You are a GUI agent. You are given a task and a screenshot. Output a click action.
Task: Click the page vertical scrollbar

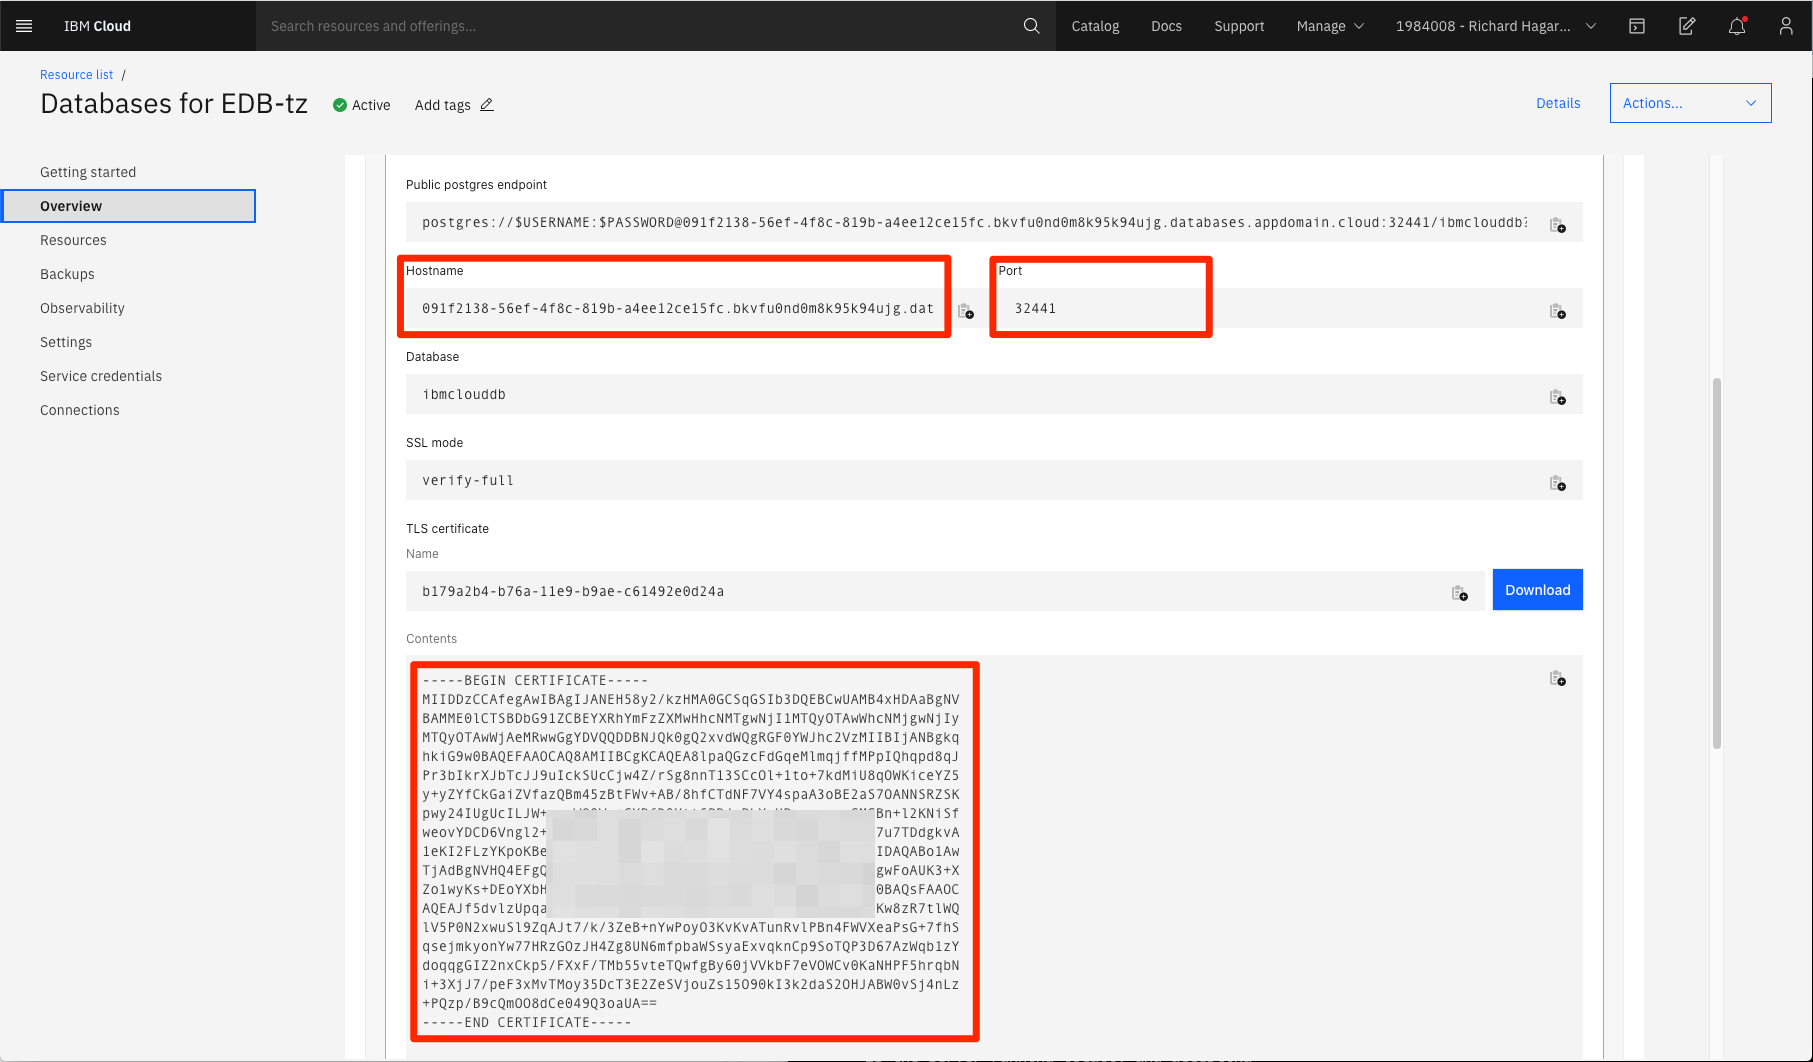(1717, 562)
